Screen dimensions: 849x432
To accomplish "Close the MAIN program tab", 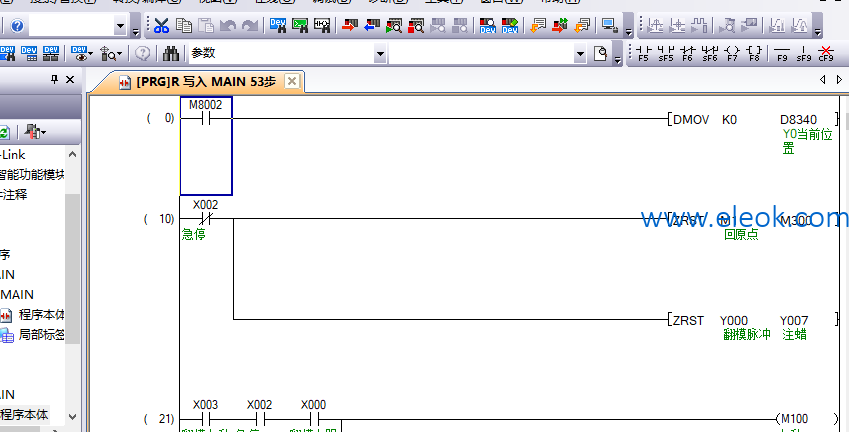I will pos(292,82).
